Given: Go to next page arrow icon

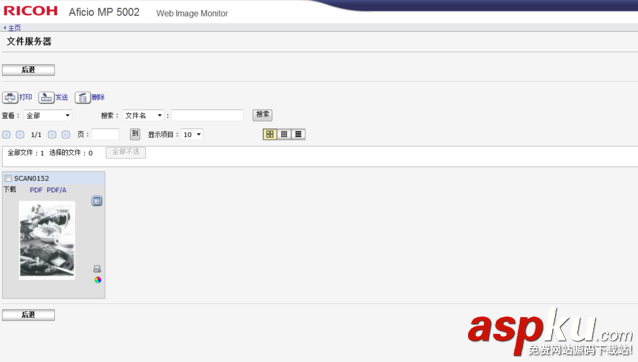Looking at the screenshot, I should (x=52, y=135).
